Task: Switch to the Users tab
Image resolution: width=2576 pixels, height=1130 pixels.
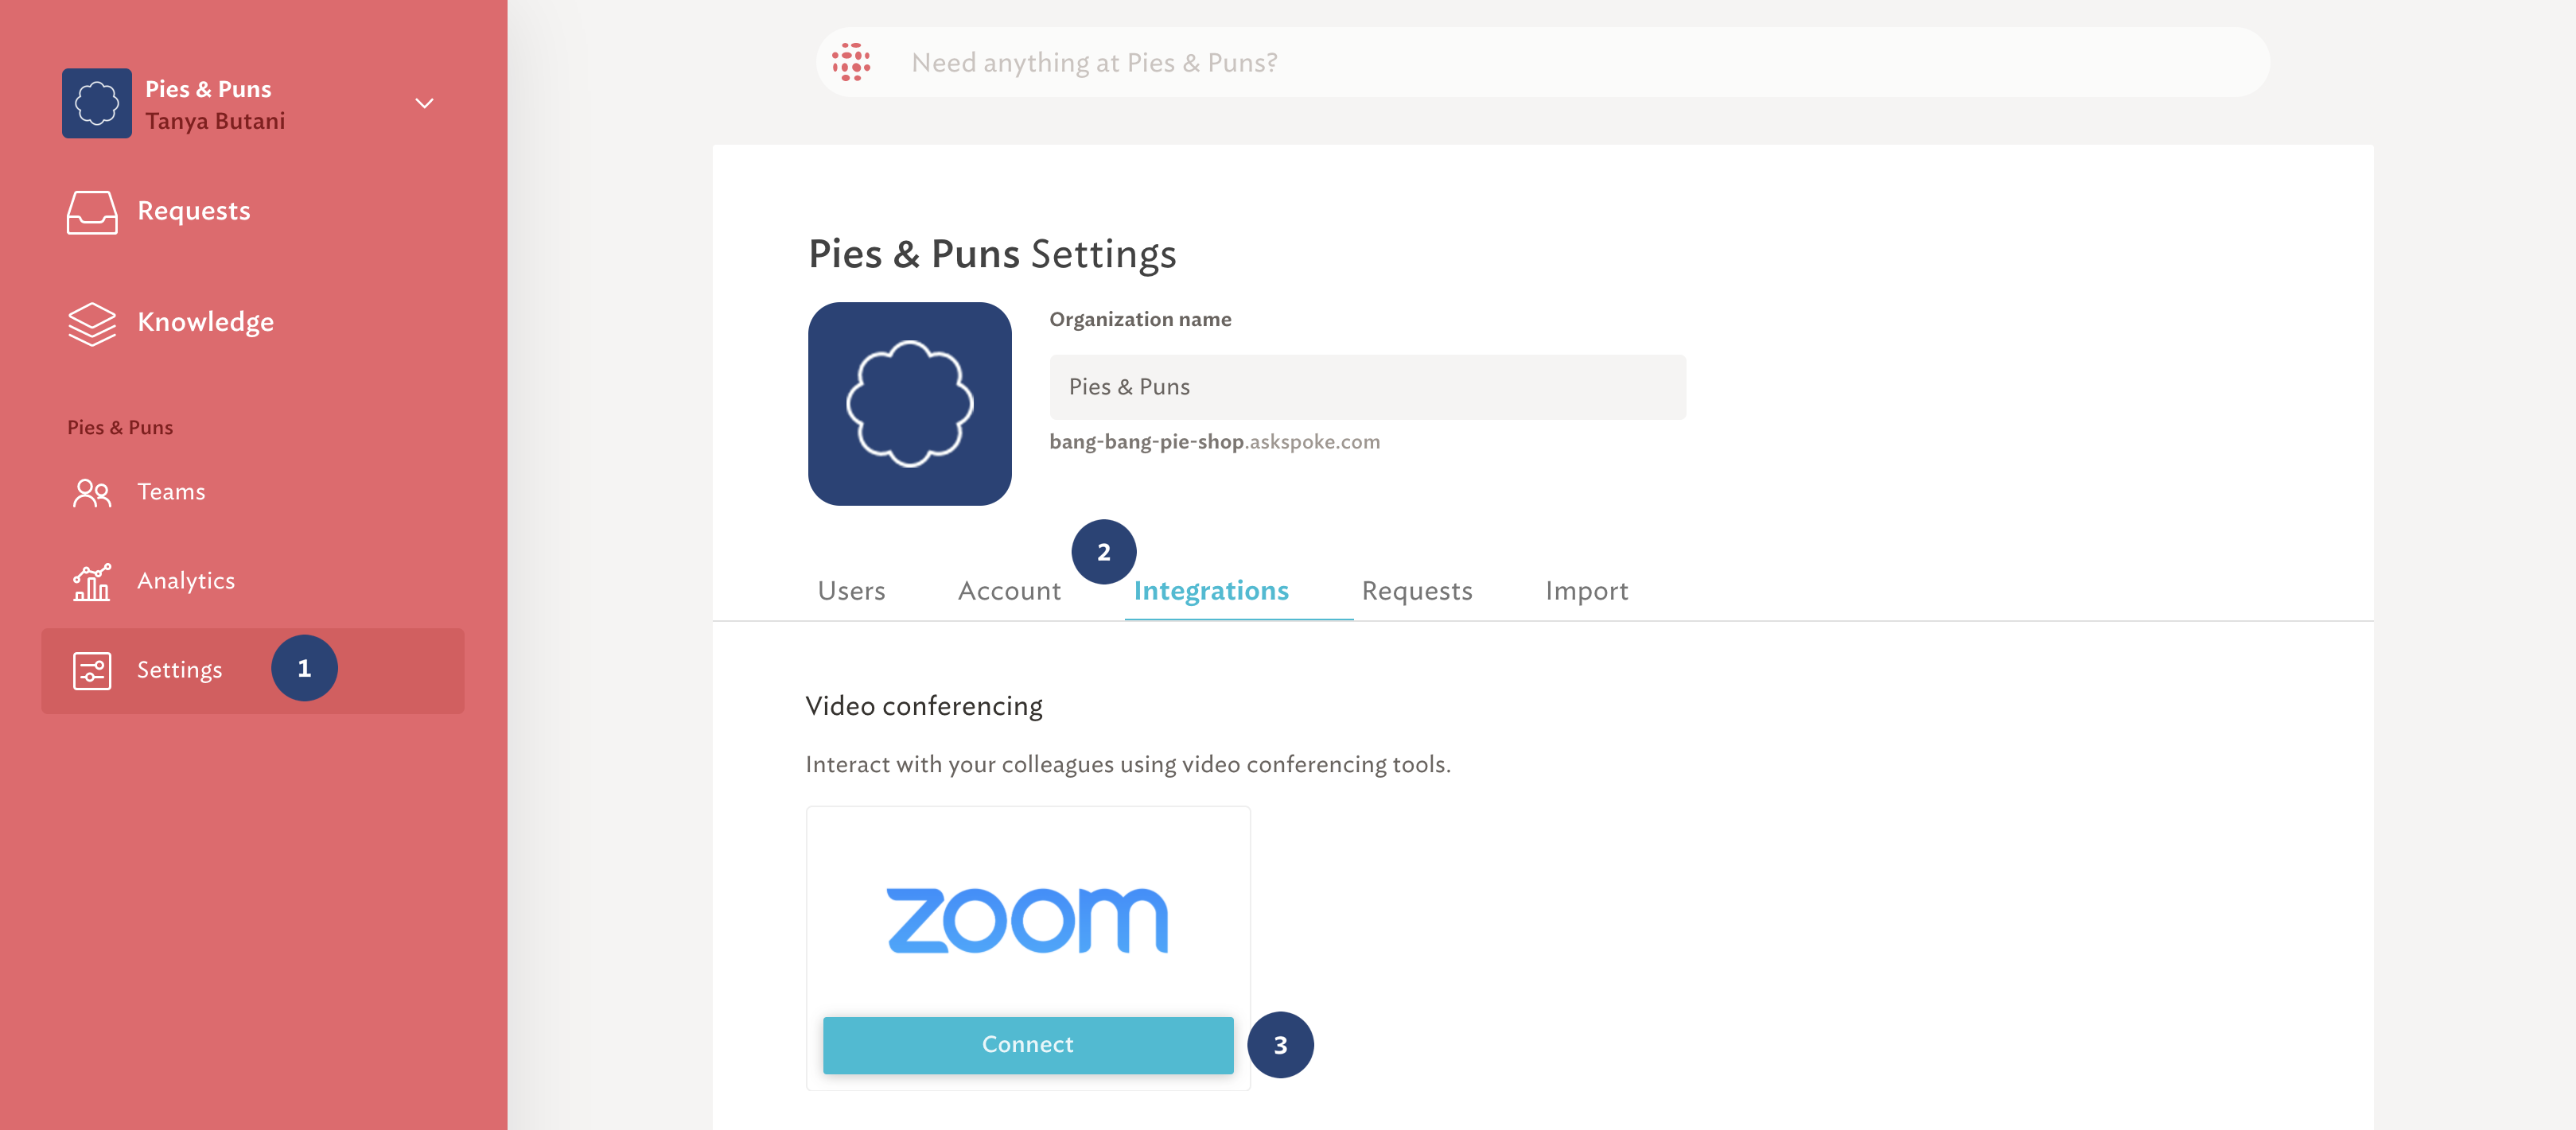Action: [851, 590]
